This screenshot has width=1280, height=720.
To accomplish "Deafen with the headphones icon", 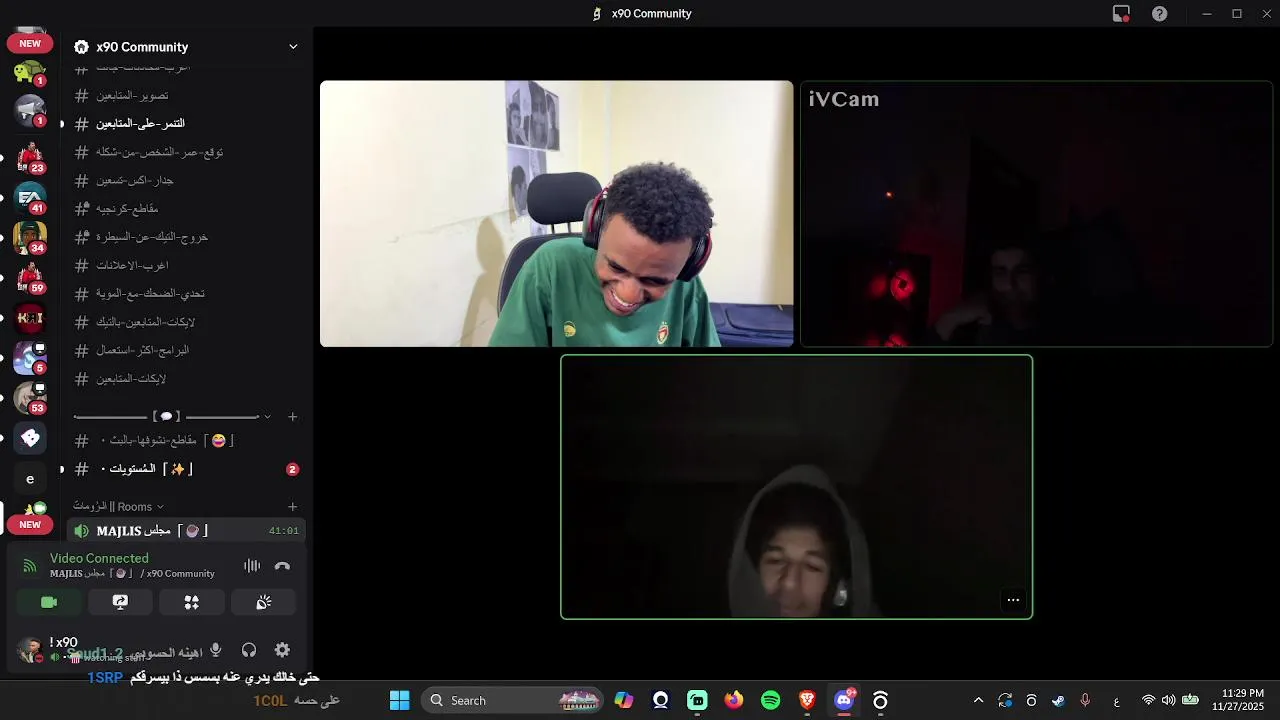I will [249, 650].
